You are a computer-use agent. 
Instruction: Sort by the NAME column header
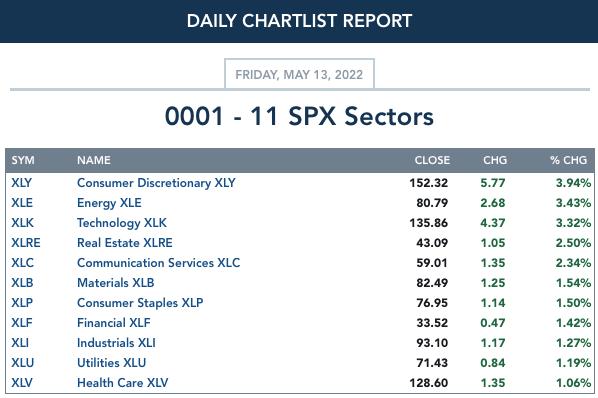point(94,160)
